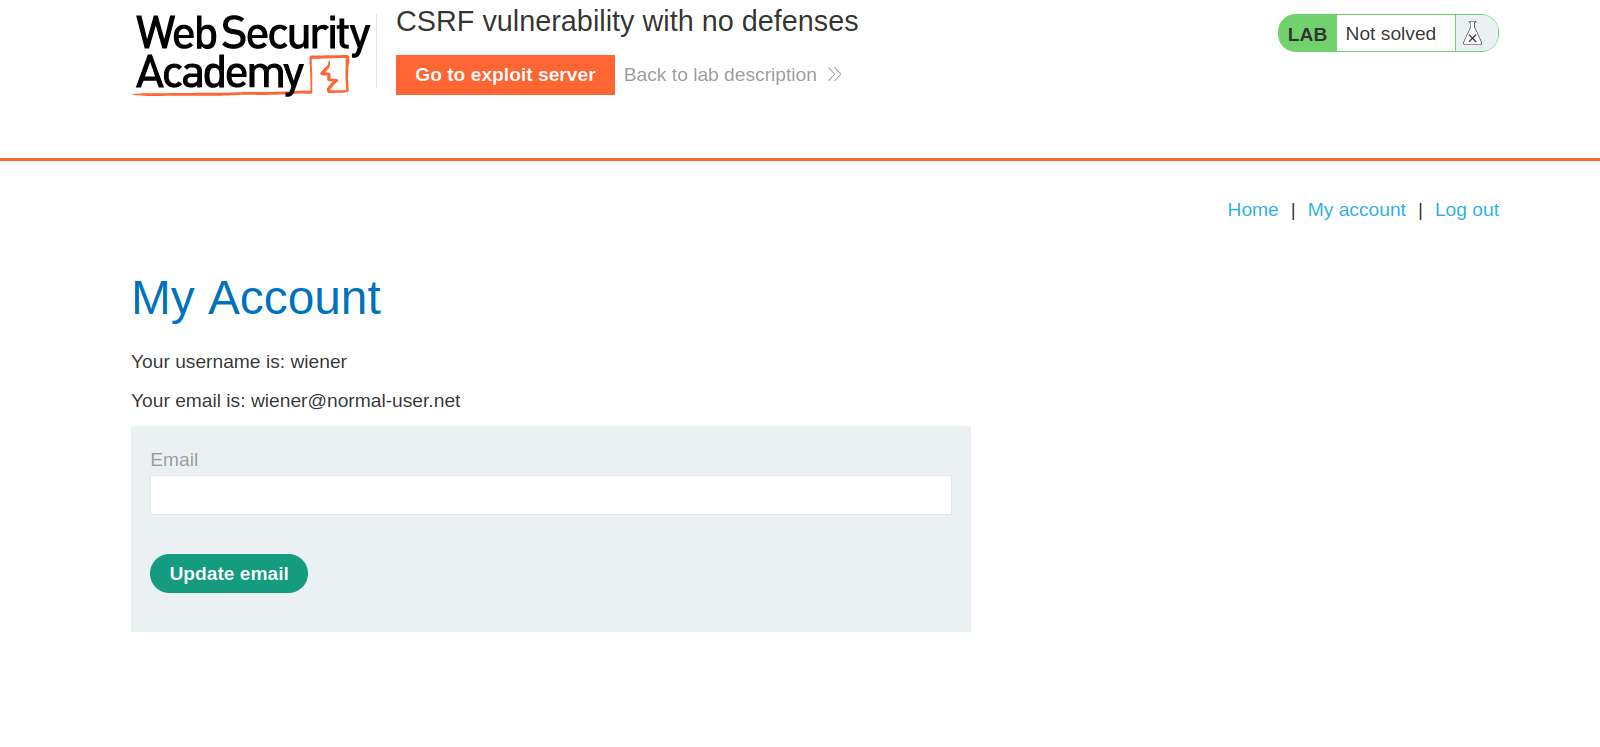The height and width of the screenshot is (747, 1600).
Task: Log out of the wiener account
Action: 1467,210
